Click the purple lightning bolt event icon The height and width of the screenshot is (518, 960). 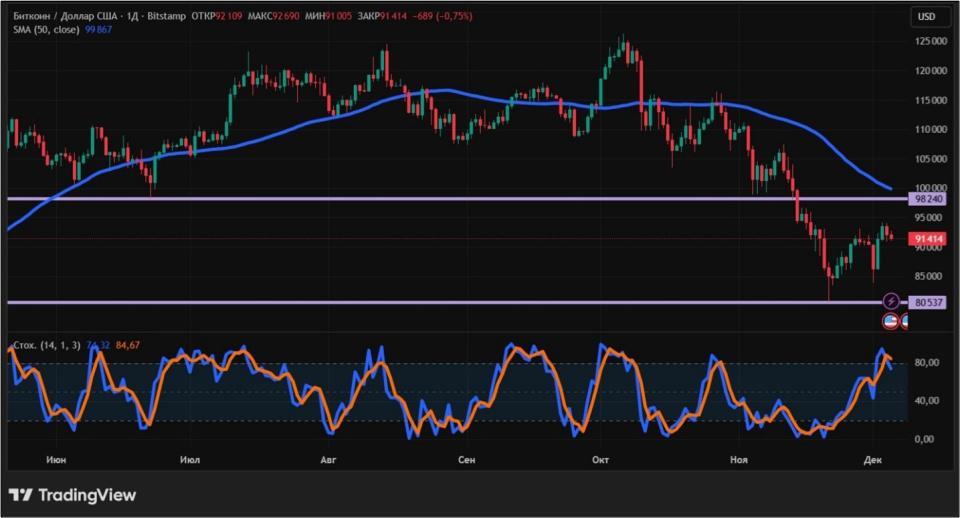tap(891, 301)
